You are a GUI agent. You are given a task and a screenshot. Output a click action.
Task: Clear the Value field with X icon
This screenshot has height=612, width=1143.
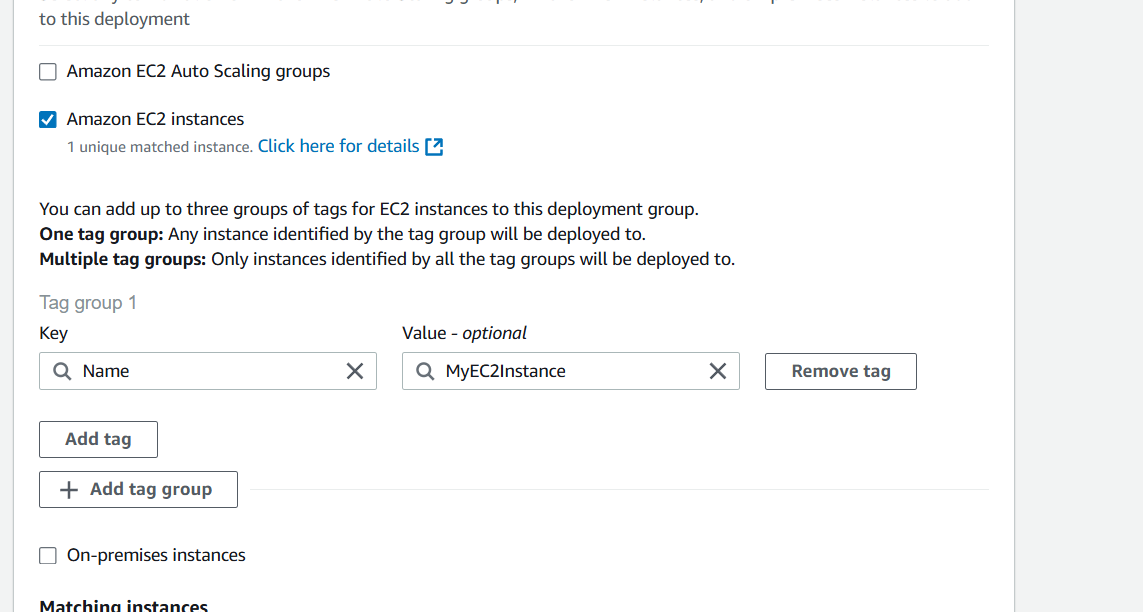718,371
